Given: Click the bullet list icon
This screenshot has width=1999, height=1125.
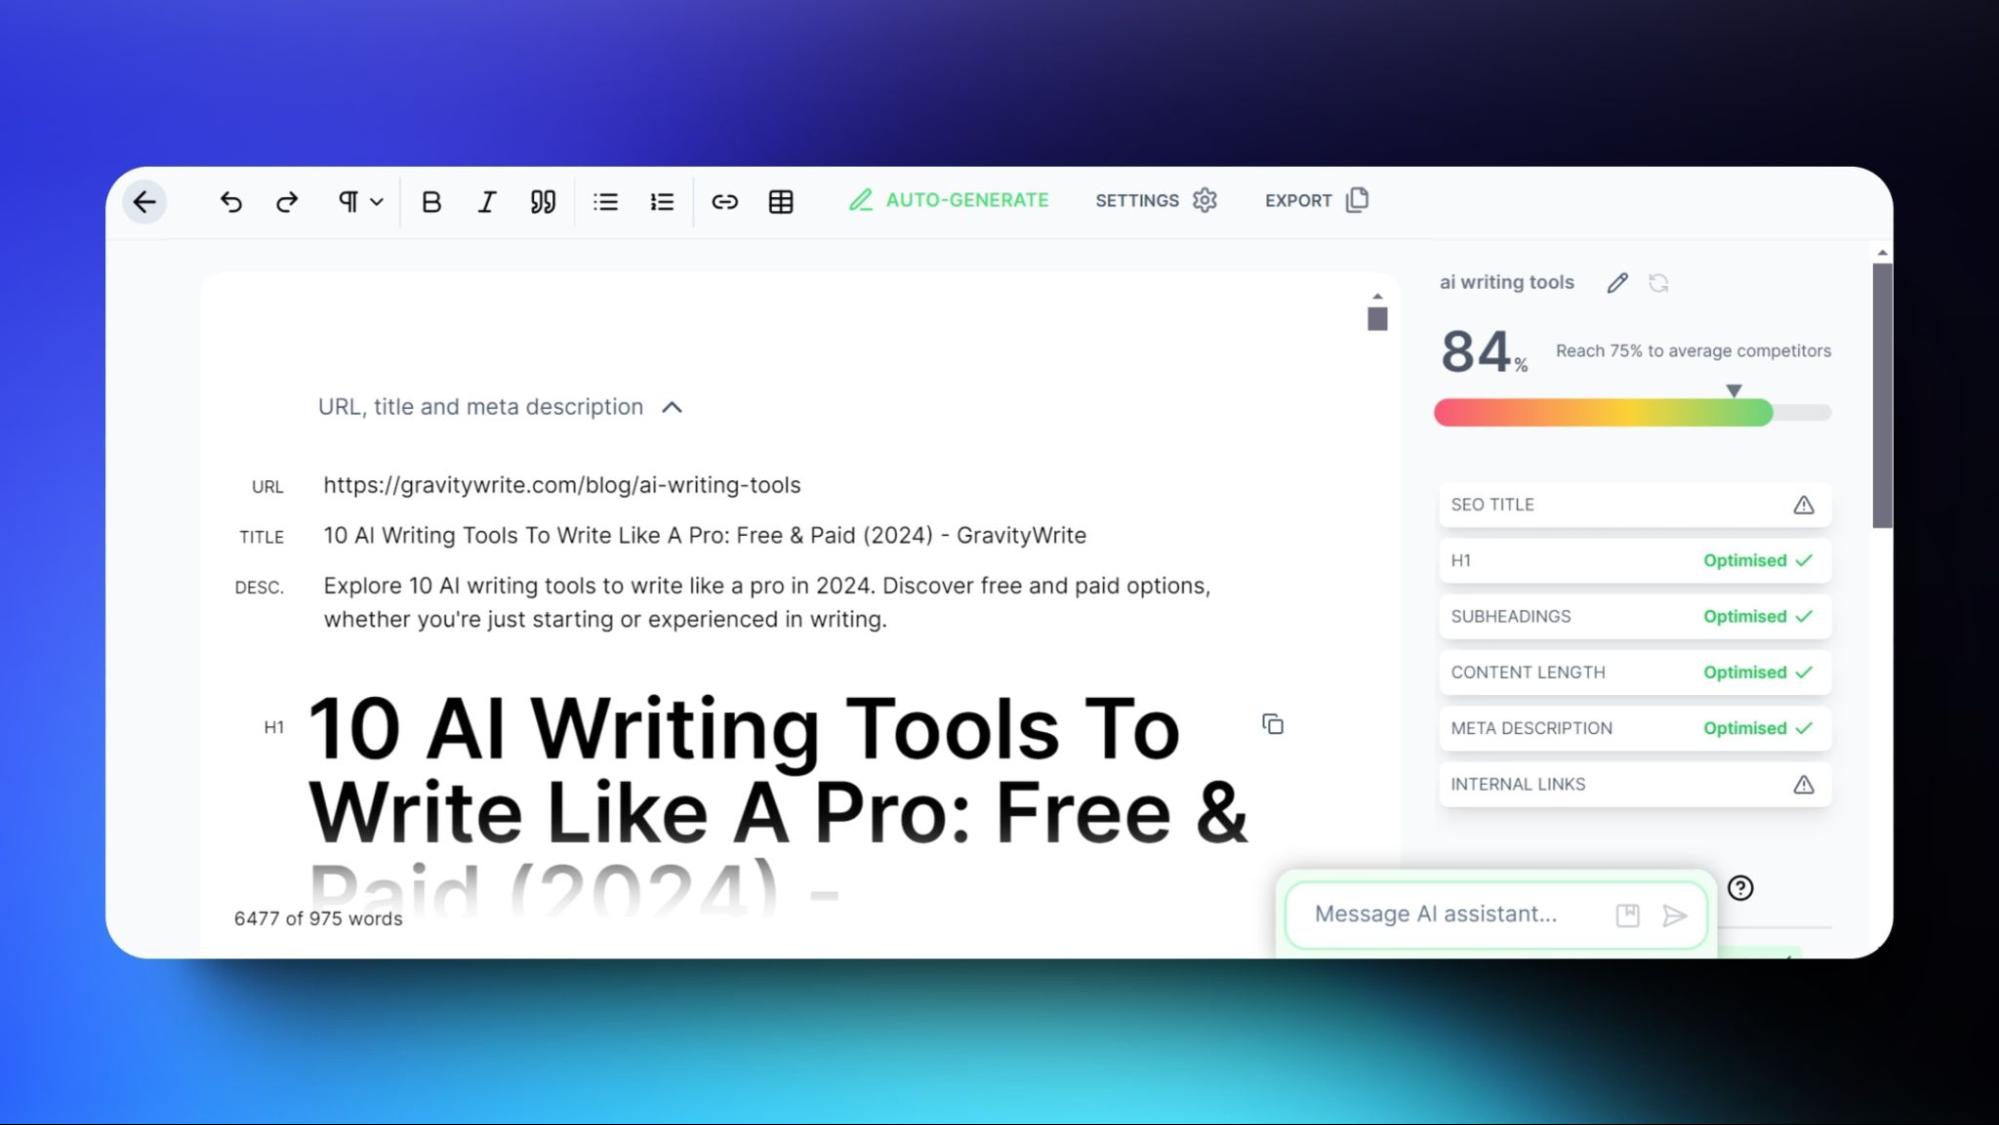Looking at the screenshot, I should [x=607, y=202].
